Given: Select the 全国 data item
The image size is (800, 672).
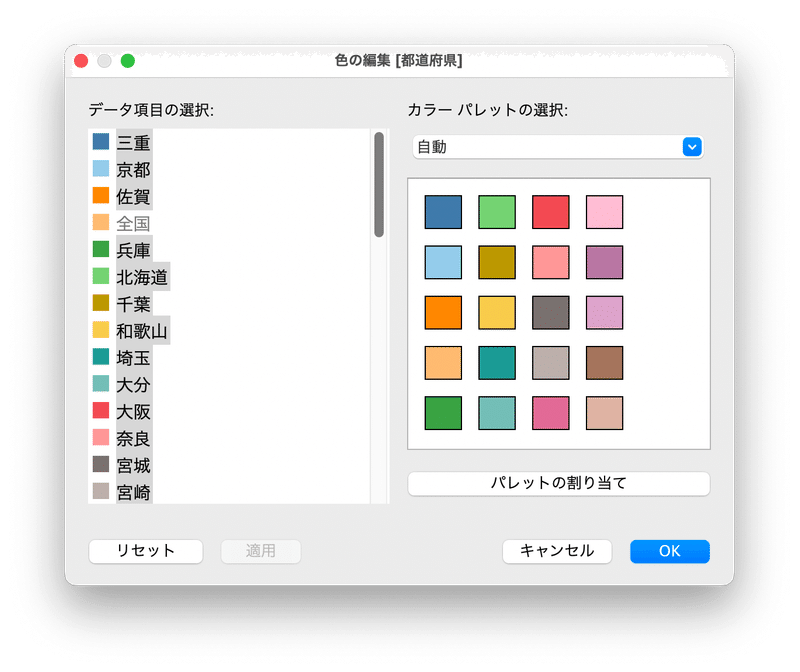Looking at the screenshot, I should click(x=134, y=223).
